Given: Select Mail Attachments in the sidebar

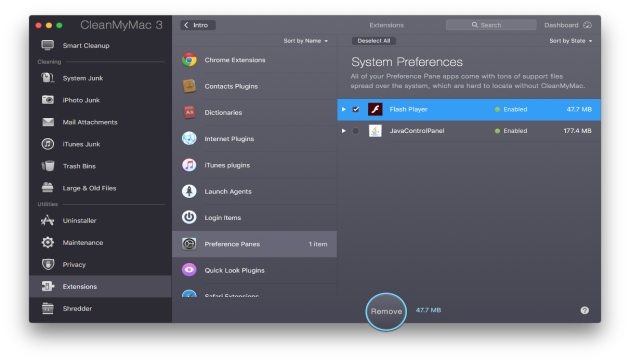Looking at the screenshot, I should pyautogui.click(x=100, y=122).
